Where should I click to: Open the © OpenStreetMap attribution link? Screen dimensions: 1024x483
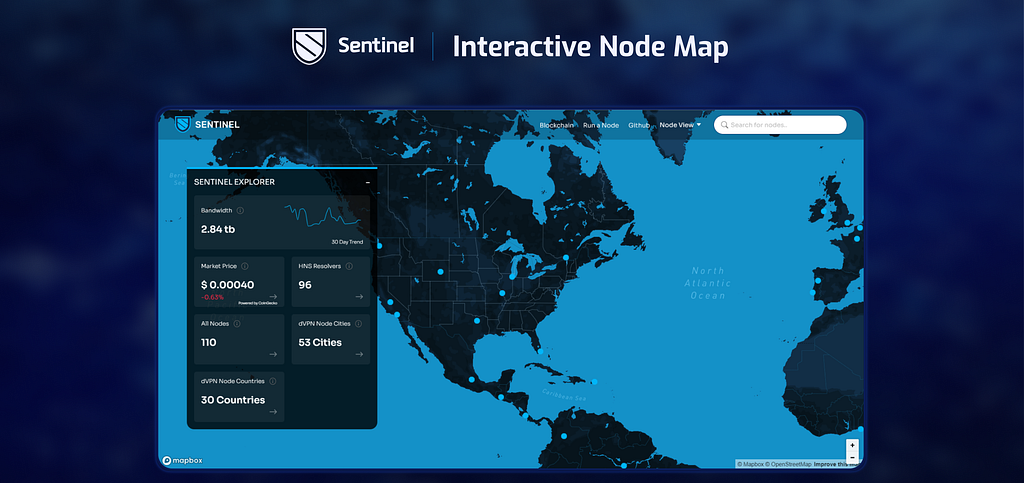click(x=789, y=464)
